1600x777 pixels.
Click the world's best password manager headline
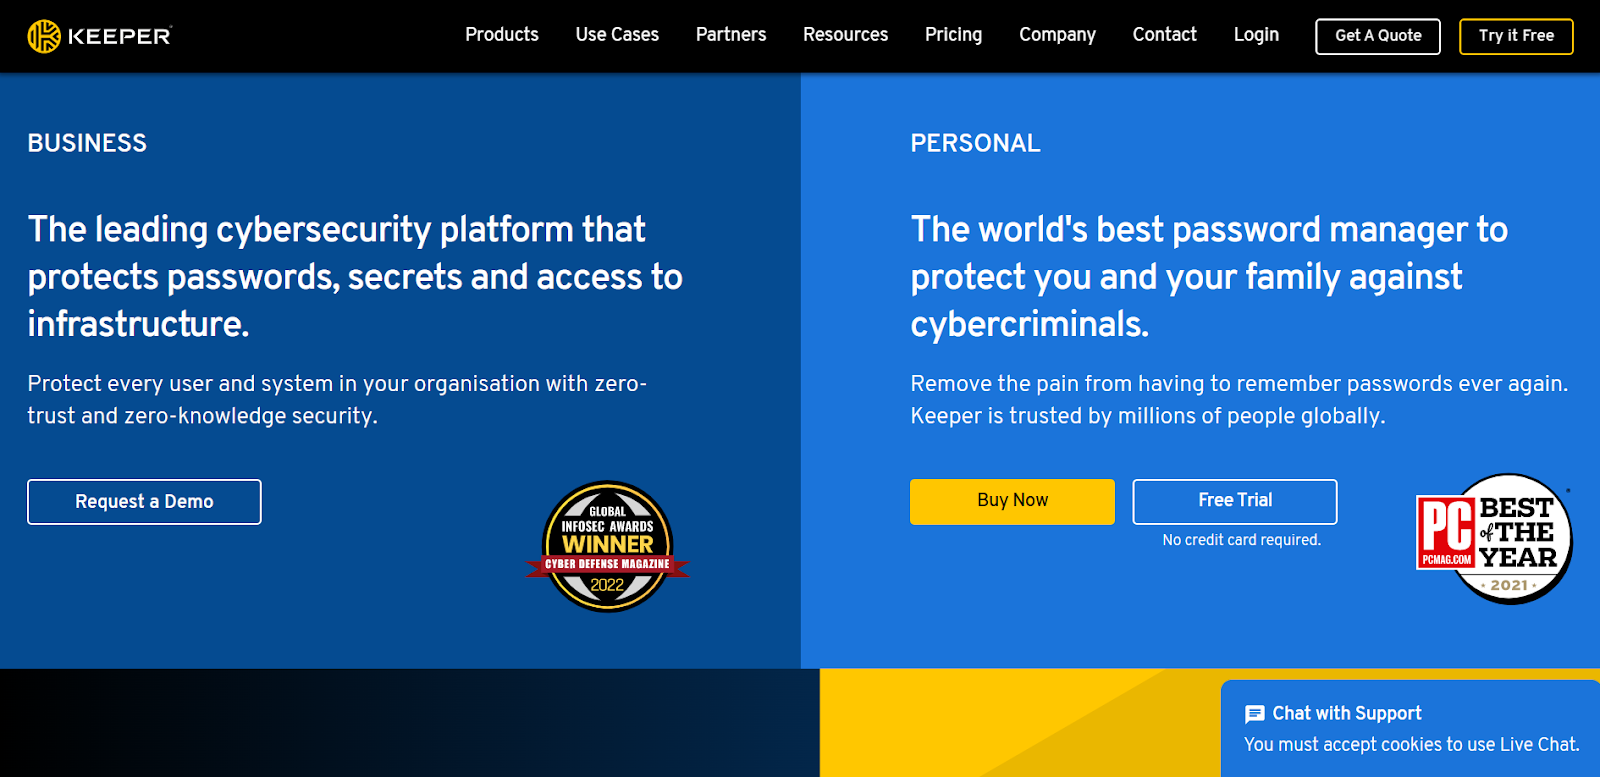tap(1209, 277)
